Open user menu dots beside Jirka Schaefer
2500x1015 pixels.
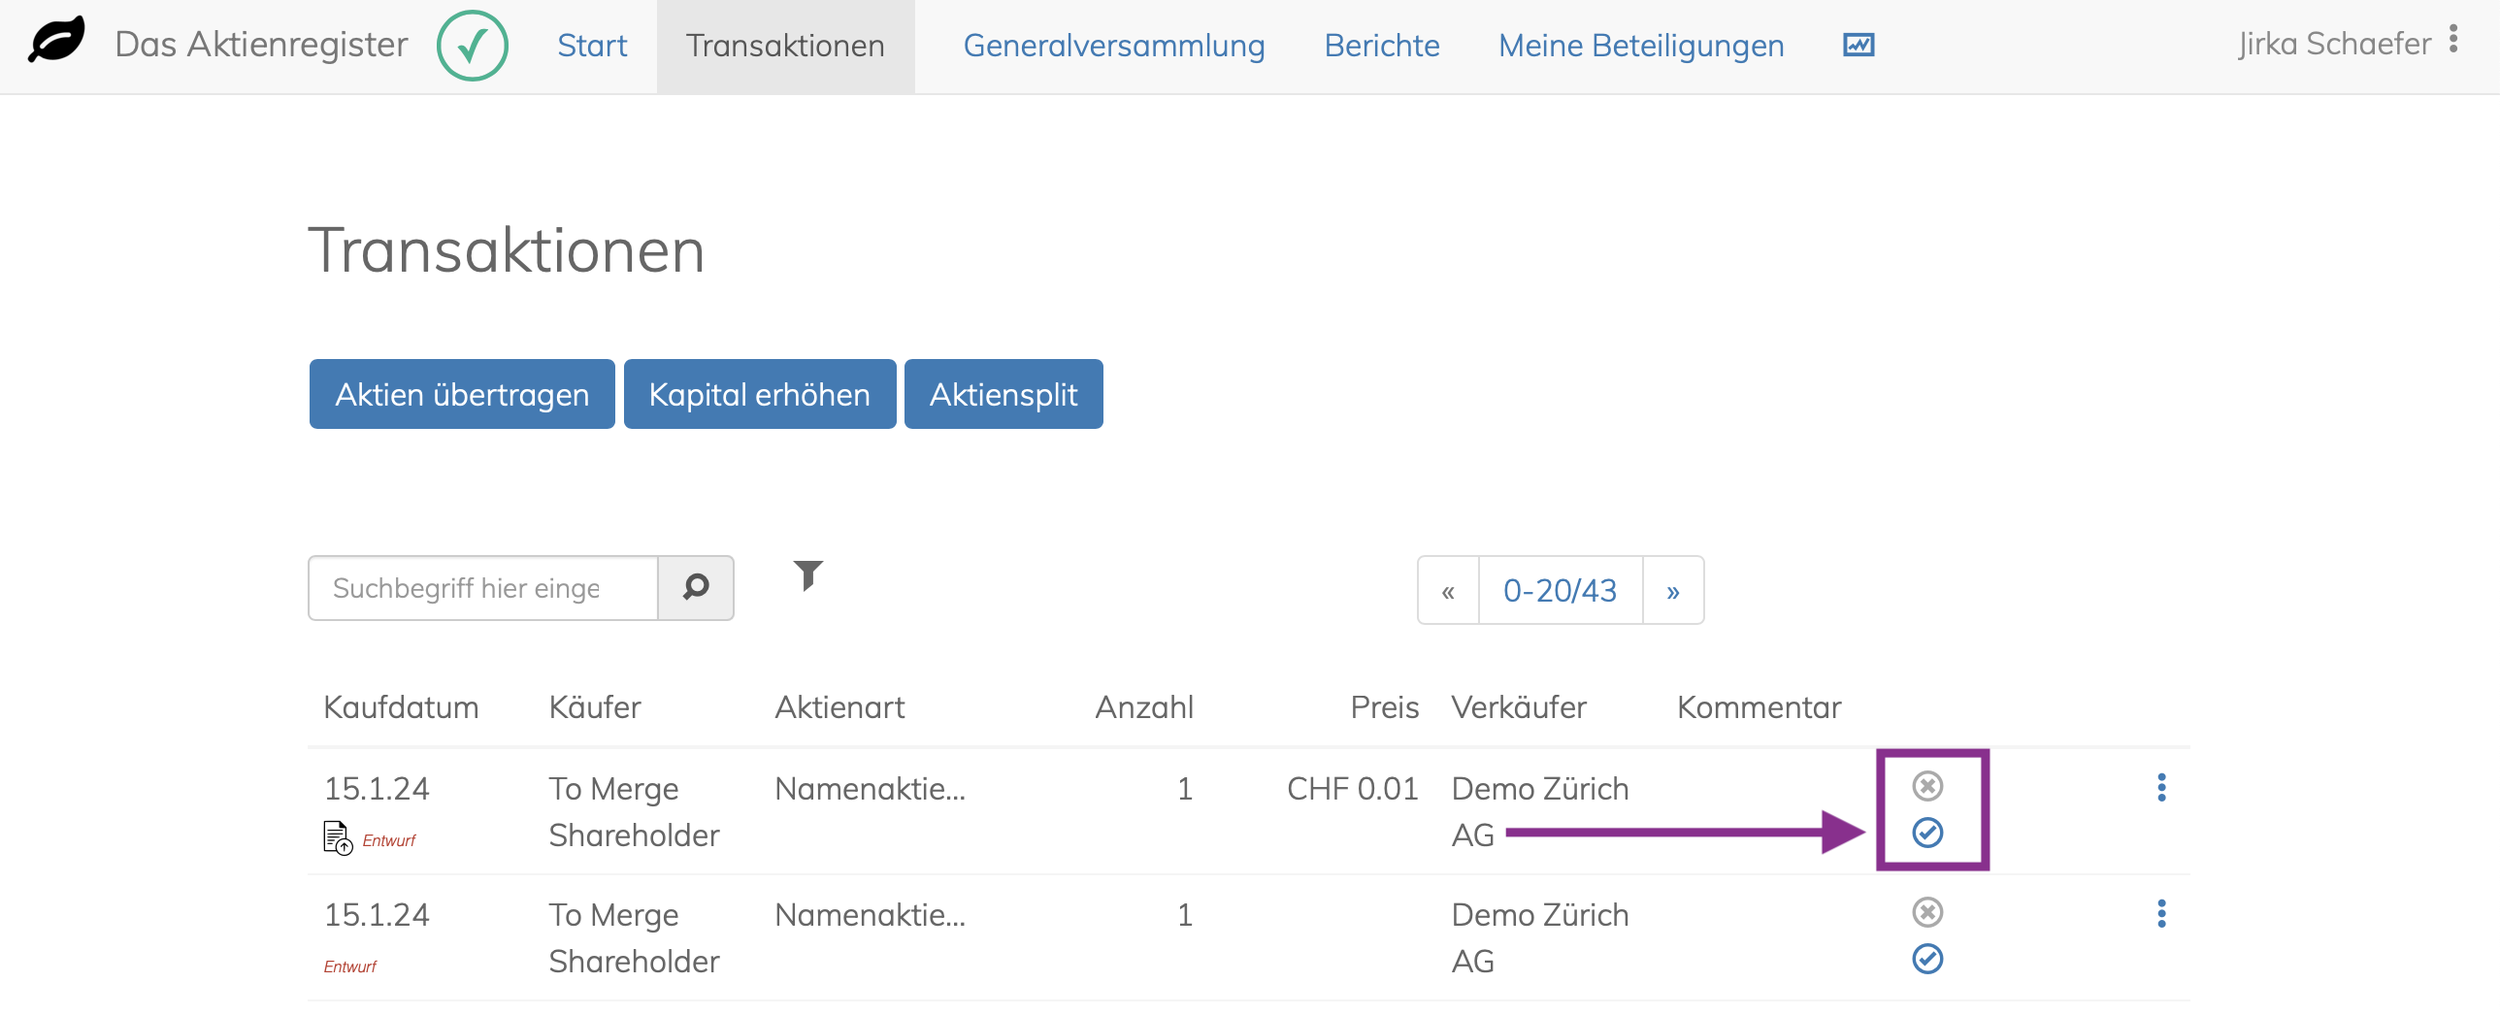pos(2453,39)
